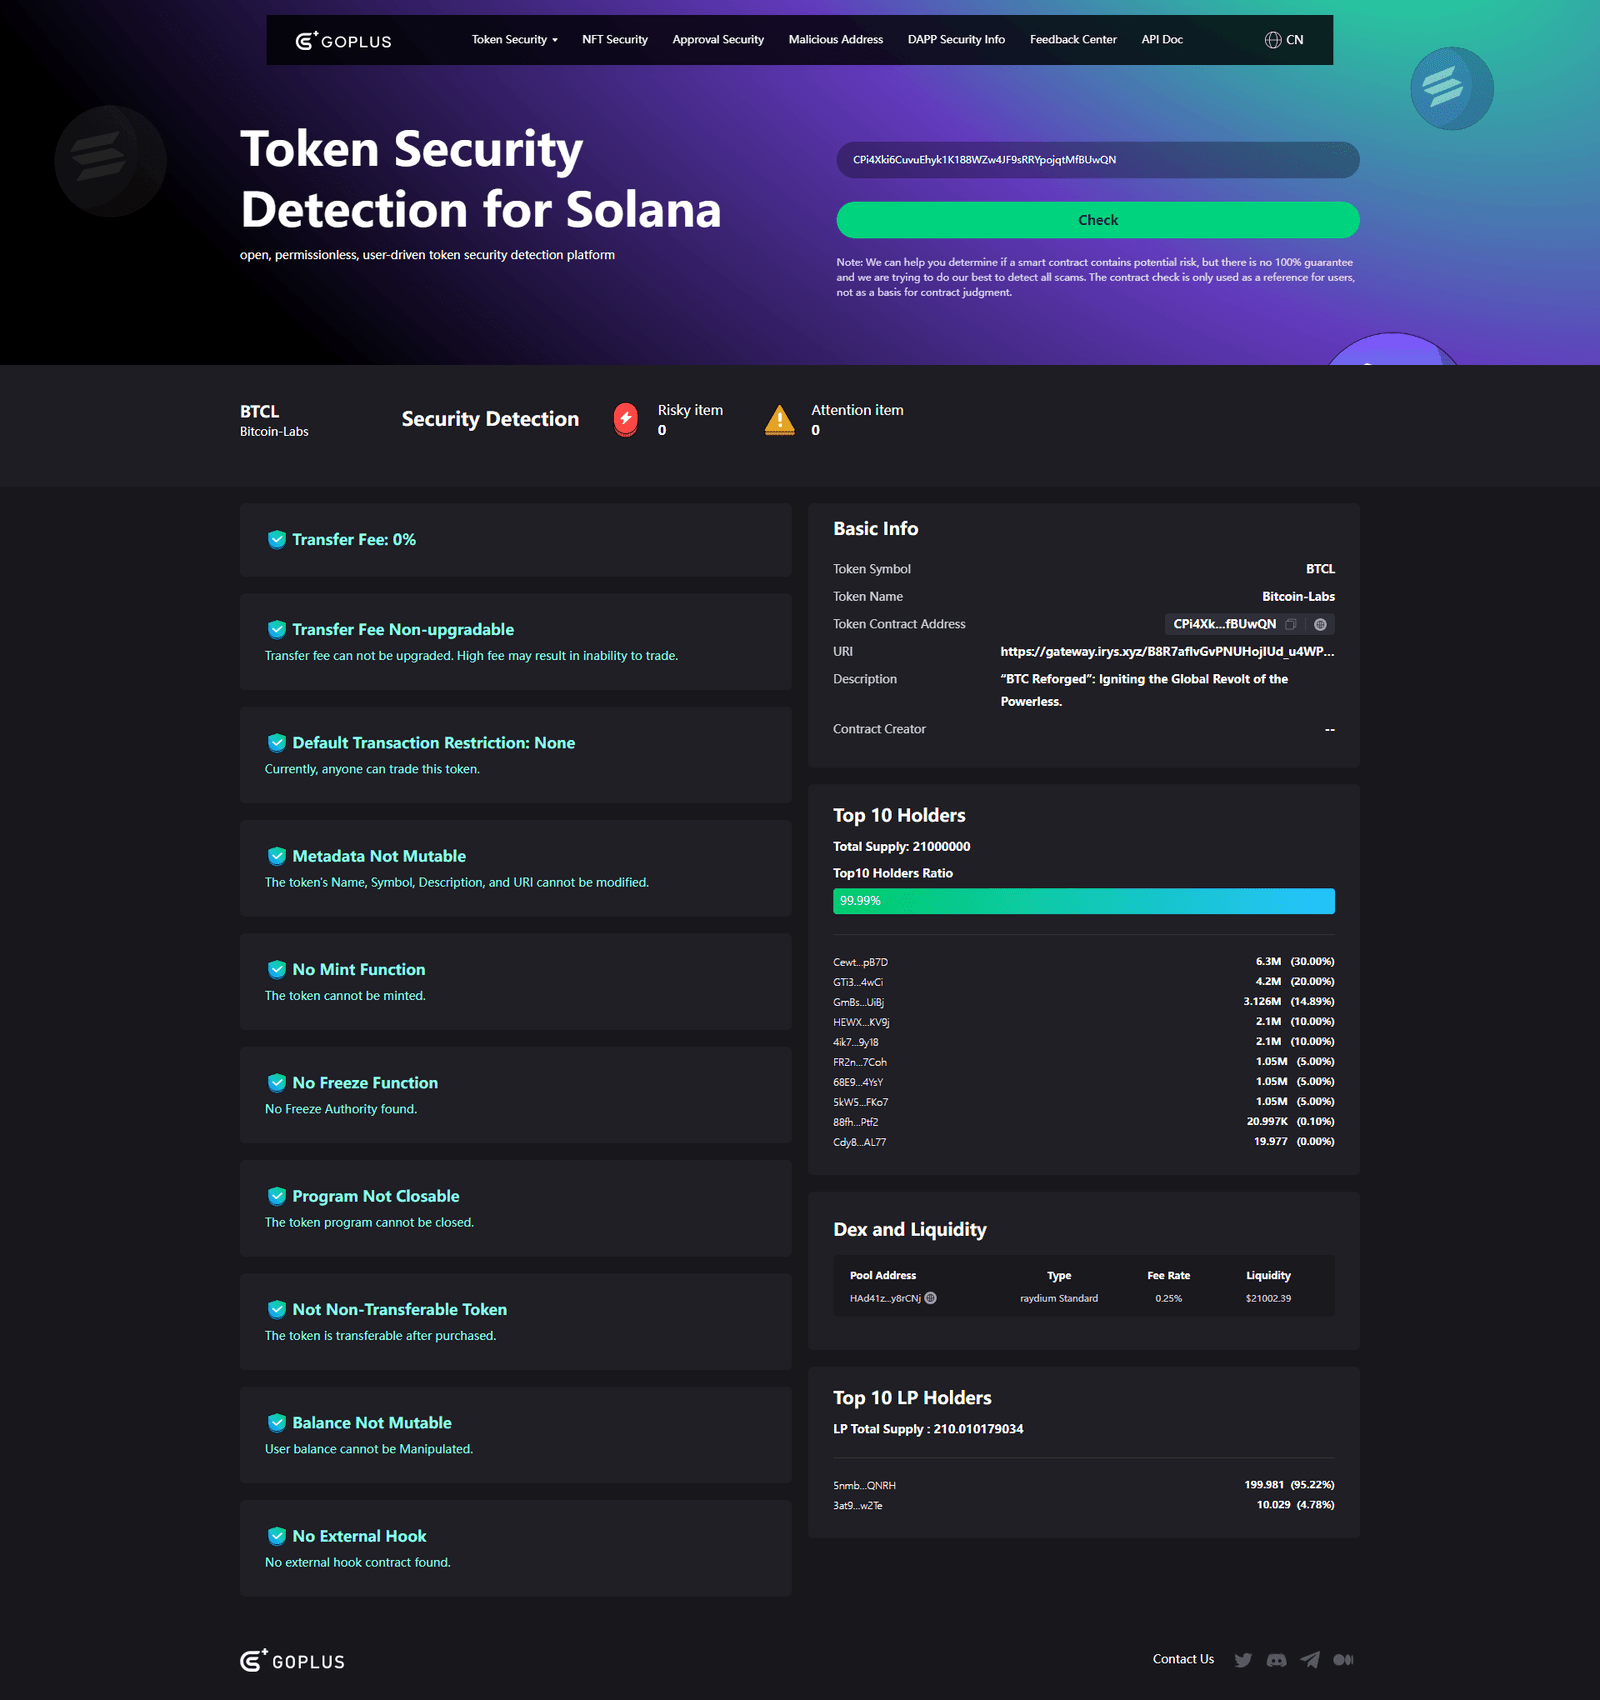This screenshot has height=1700, width=1600.
Task: Click the Top10 Holders Ratio progress bar
Action: click(x=1084, y=901)
